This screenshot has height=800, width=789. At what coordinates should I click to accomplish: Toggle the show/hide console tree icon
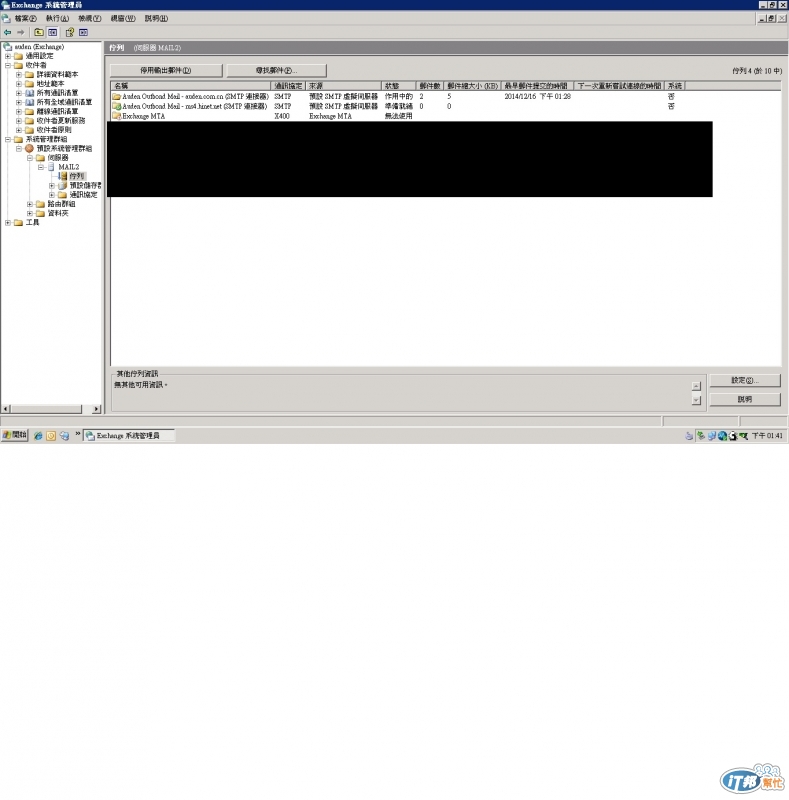(53, 32)
